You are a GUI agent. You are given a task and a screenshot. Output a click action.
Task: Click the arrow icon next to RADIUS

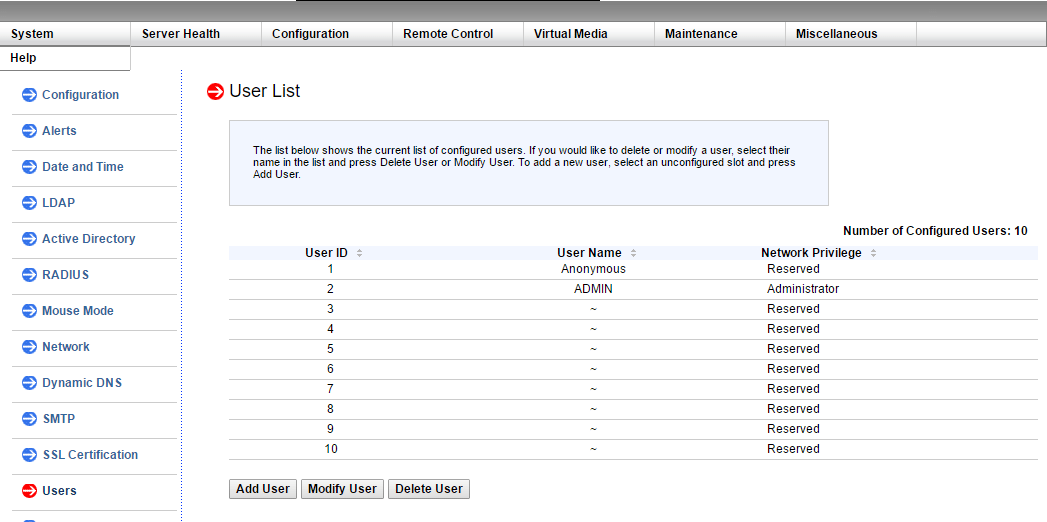pyautogui.click(x=29, y=275)
